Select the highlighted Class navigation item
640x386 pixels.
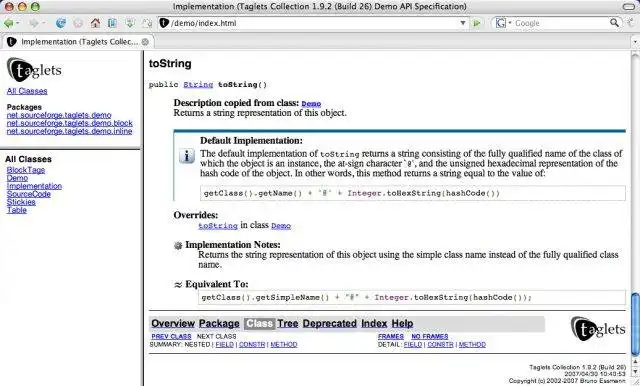[259, 324]
